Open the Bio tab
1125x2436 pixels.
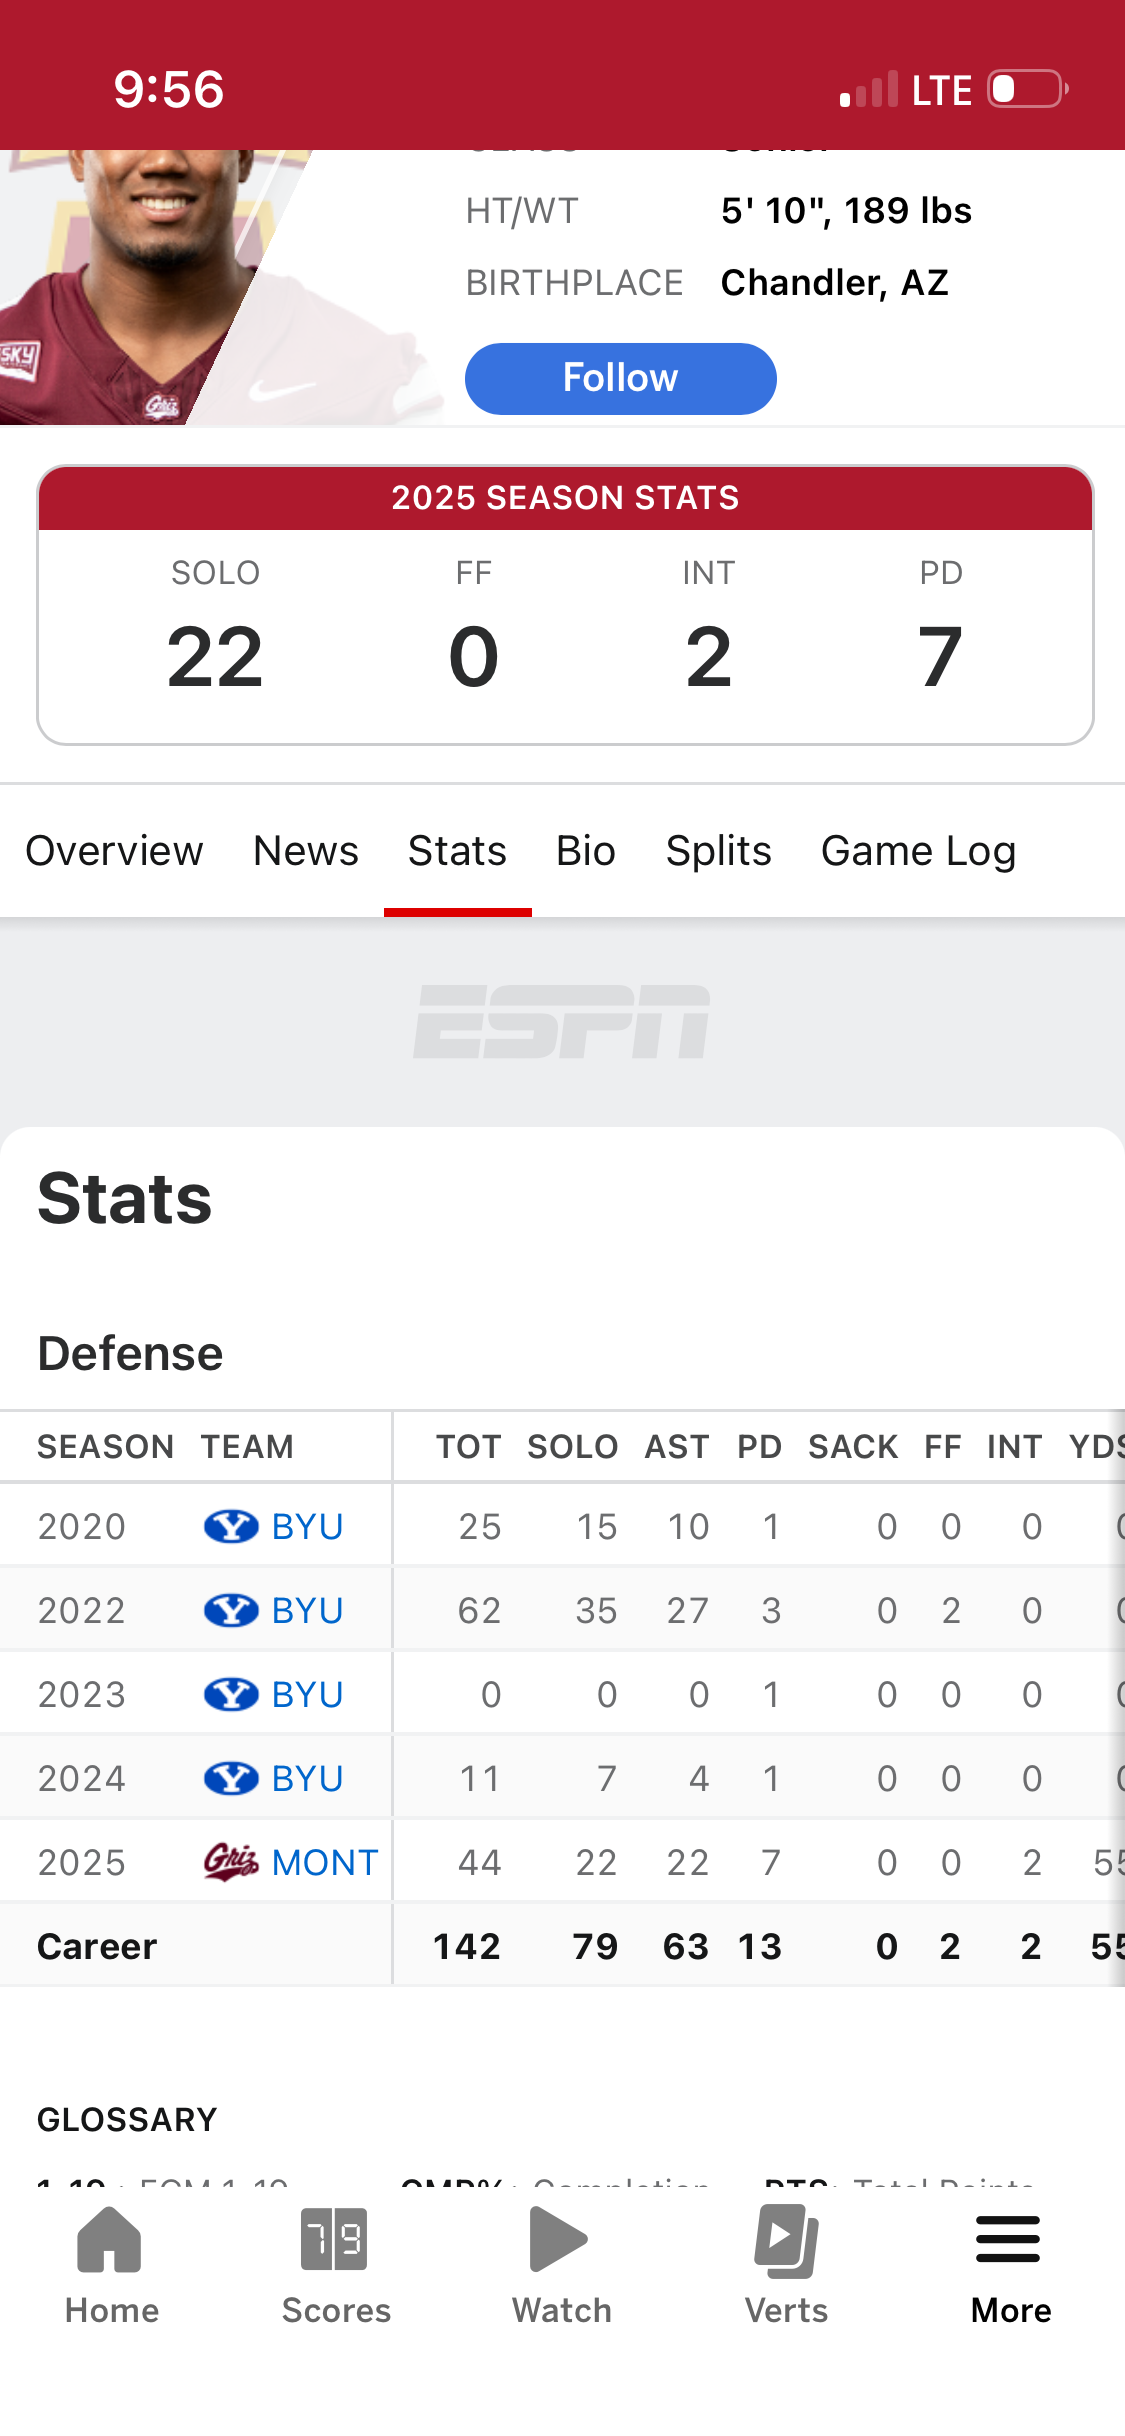(586, 851)
